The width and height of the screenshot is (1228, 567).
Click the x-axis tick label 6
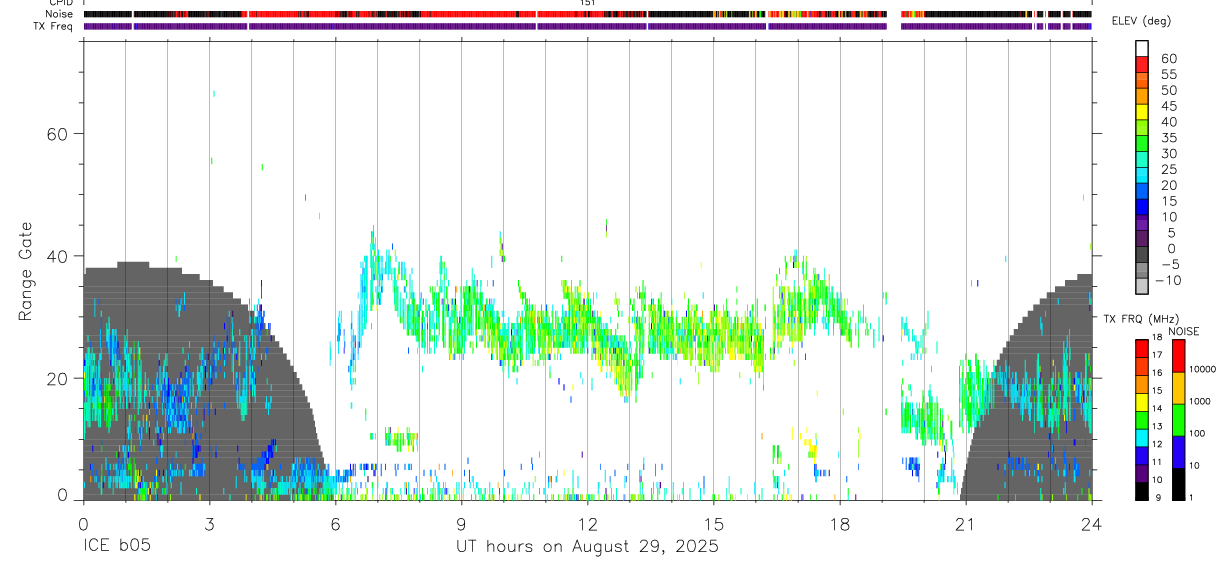335,523
